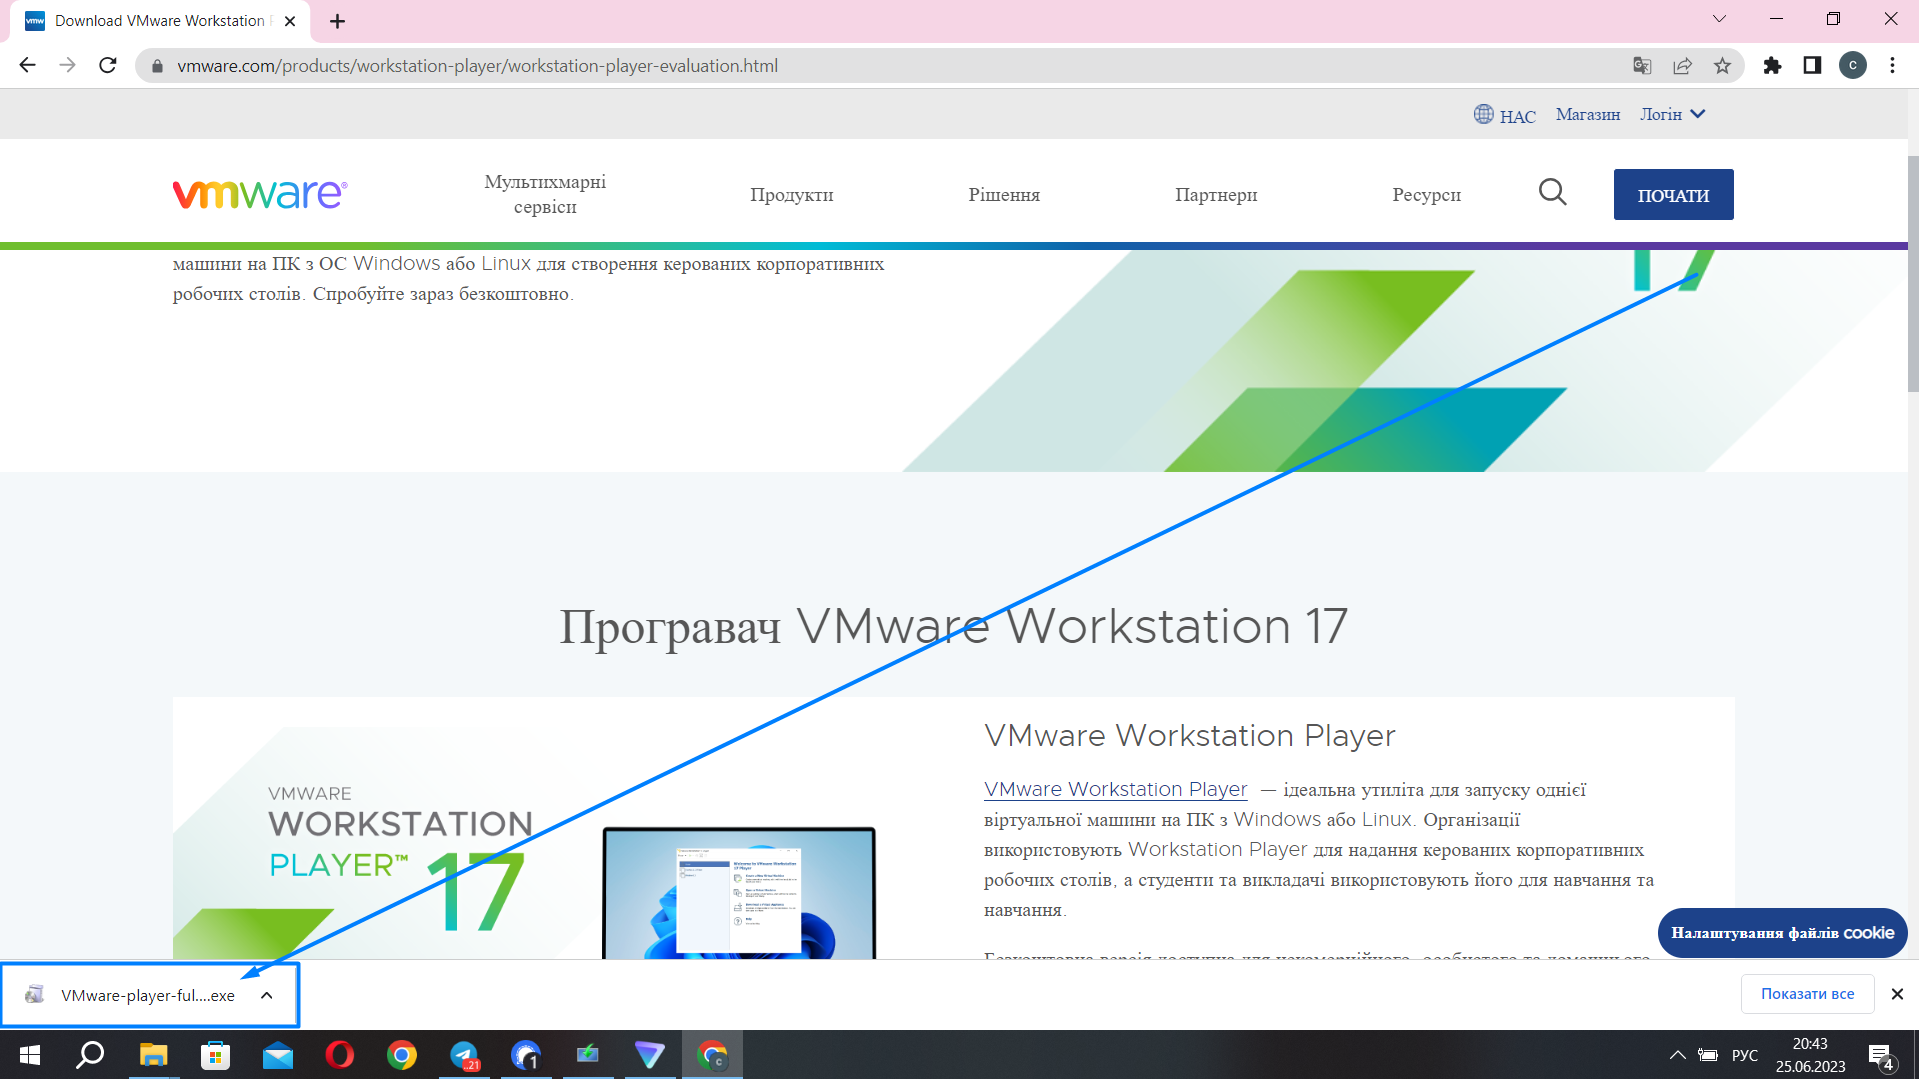This screenshot has height=1079, width=1919.
Task: Open the Mail app from the taskbar
Action: [277, 1055]
